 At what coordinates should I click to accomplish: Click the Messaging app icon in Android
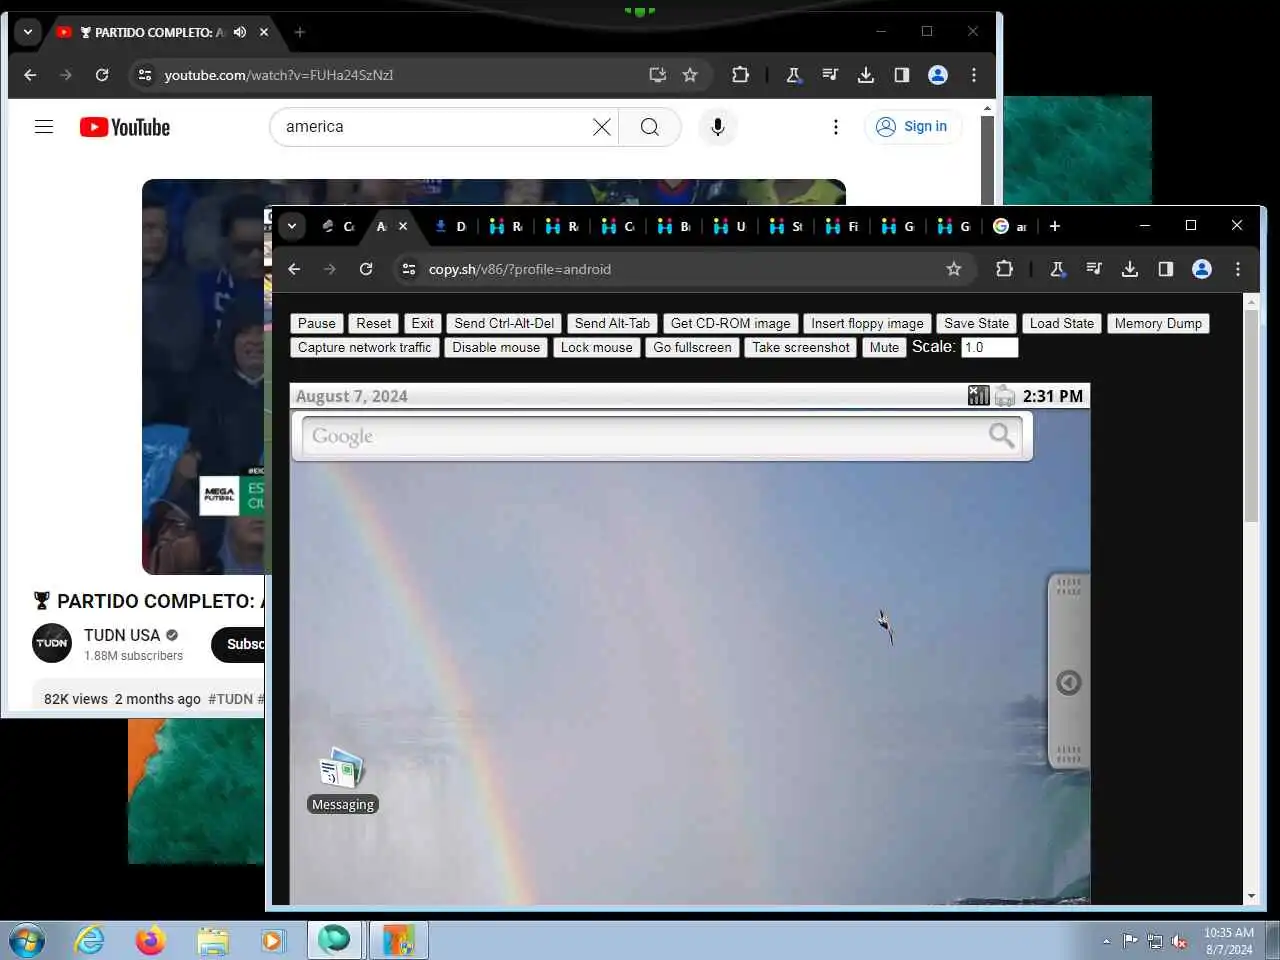point(342,769)
